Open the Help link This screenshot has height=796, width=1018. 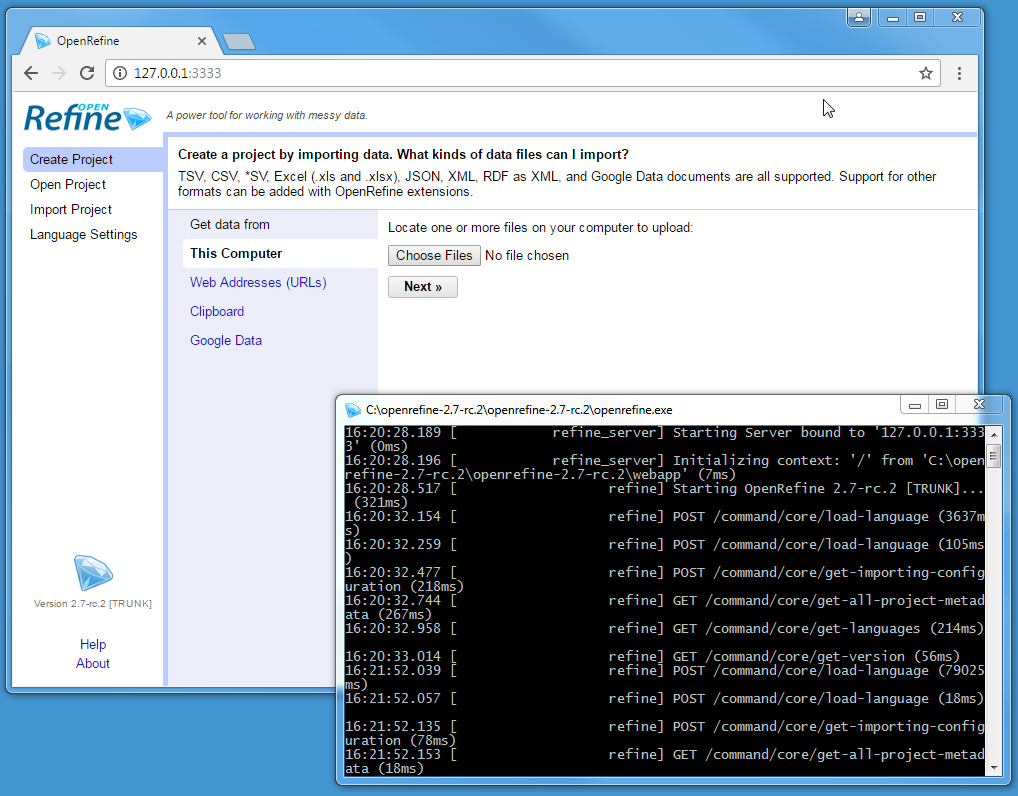click(x=92, y=644)
